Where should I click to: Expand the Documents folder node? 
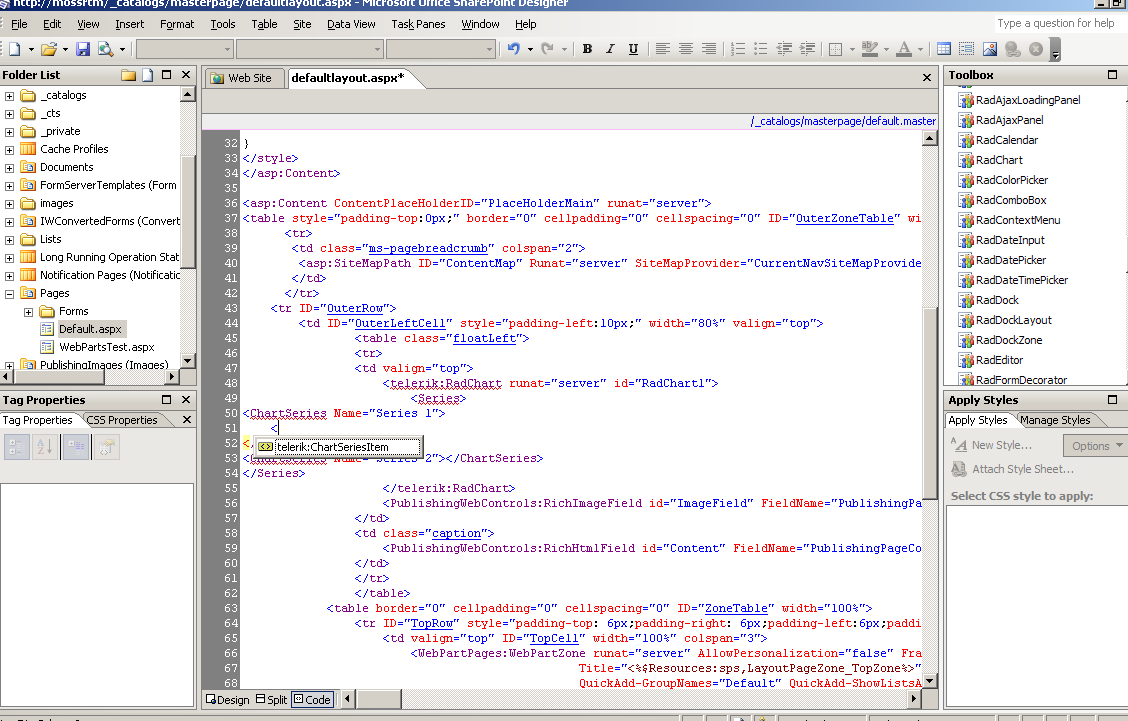coord(9,168)
